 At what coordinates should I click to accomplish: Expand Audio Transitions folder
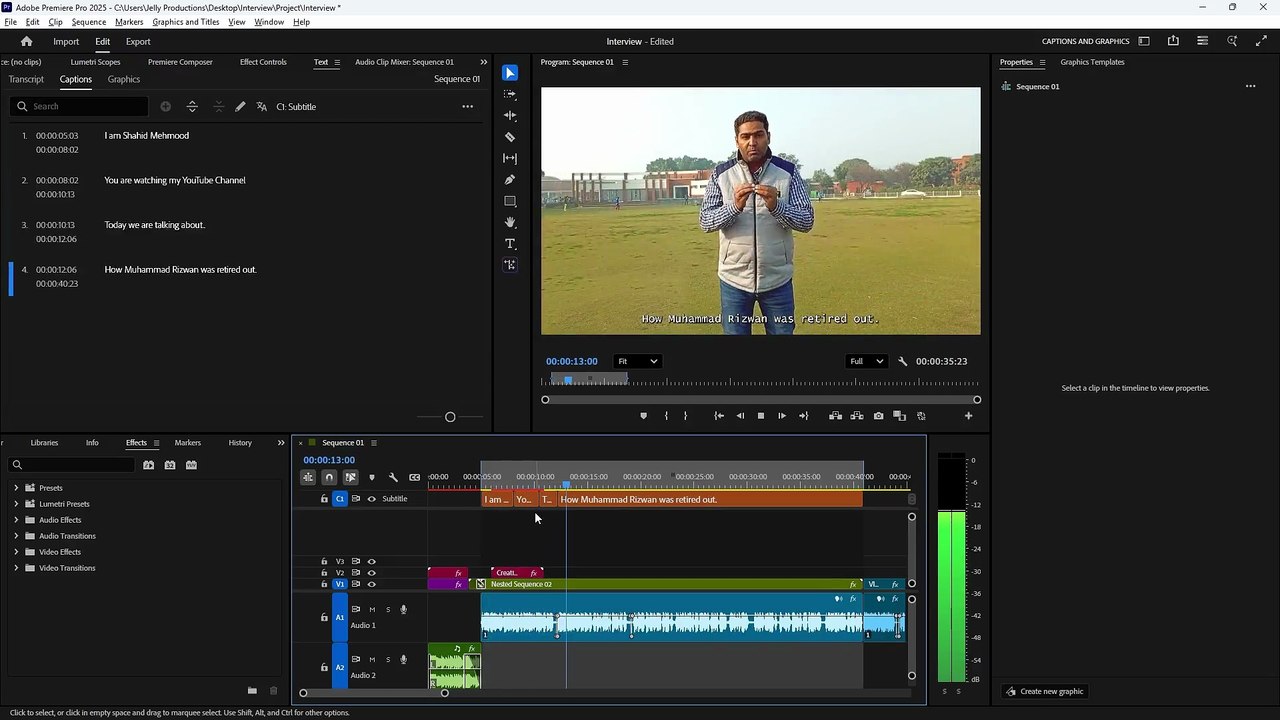[16, 536]
